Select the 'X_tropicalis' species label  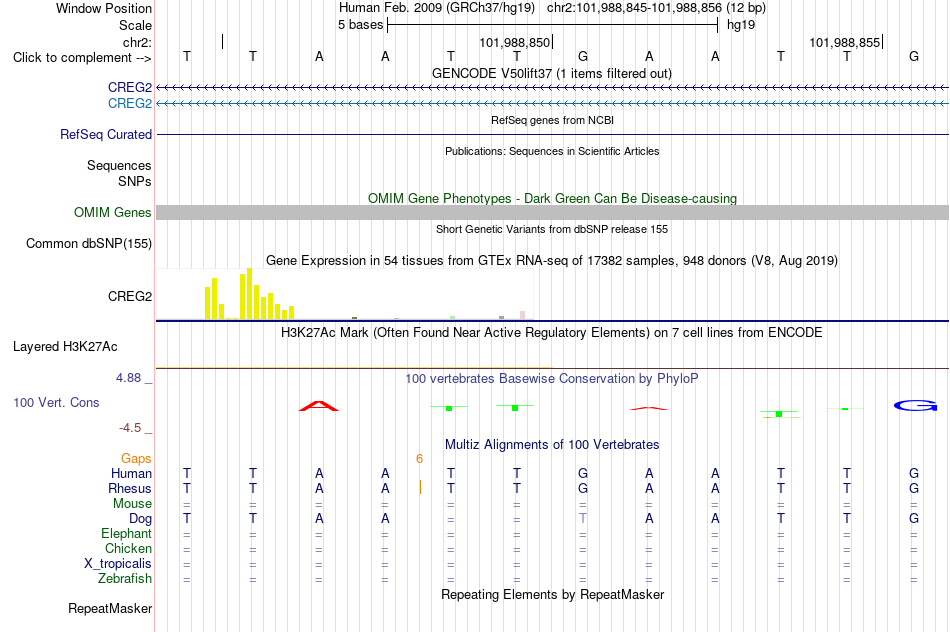tap(118, 564)
